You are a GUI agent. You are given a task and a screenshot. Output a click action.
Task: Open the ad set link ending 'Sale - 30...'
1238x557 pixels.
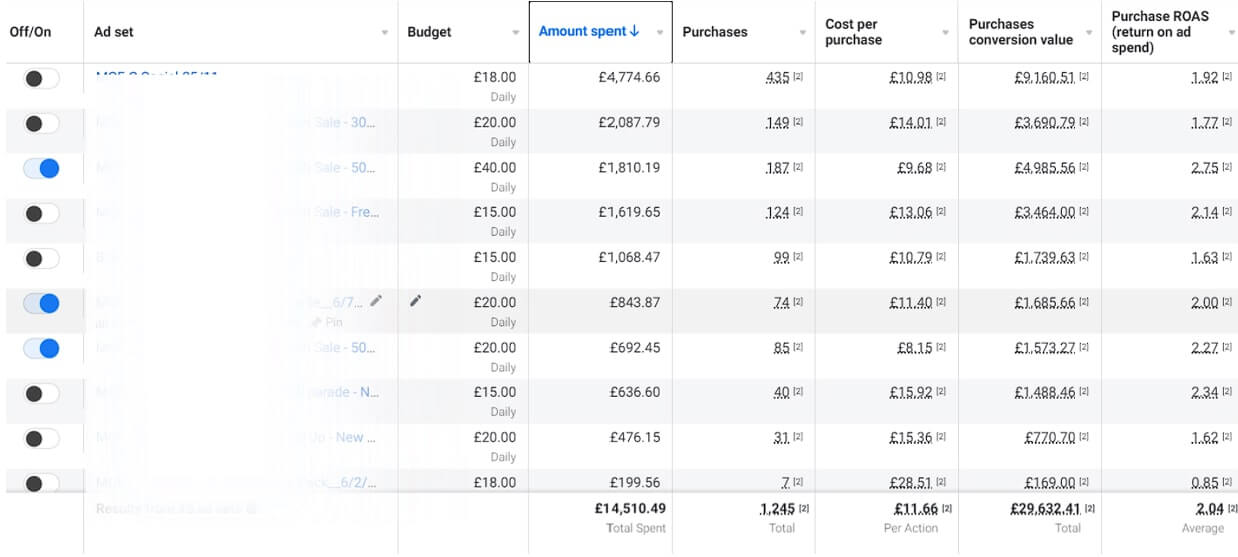345,122
